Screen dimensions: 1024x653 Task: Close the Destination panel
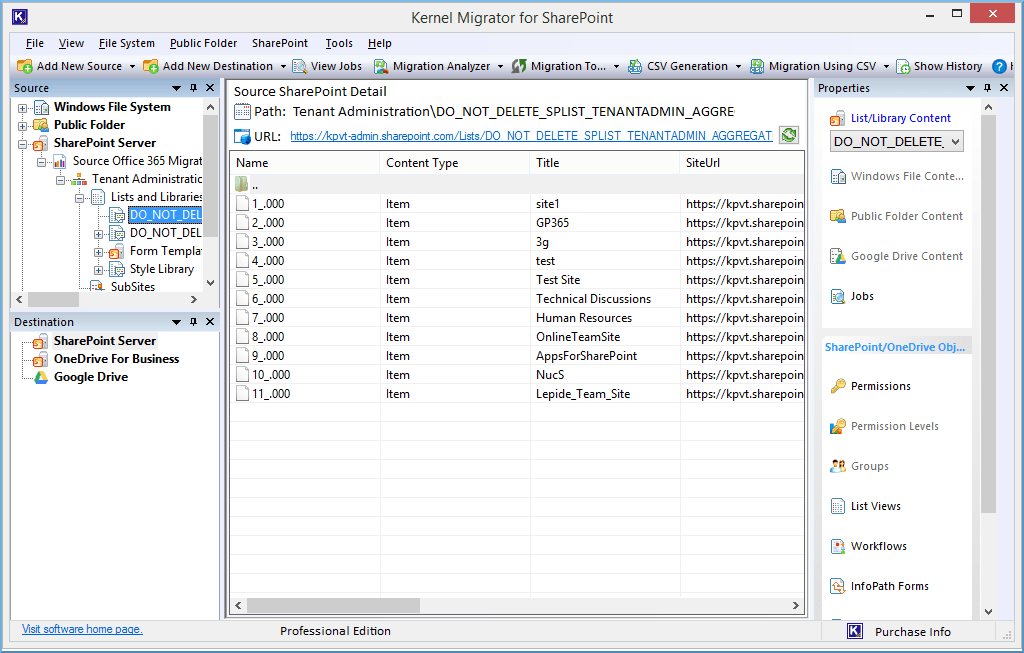coord(210,321)
